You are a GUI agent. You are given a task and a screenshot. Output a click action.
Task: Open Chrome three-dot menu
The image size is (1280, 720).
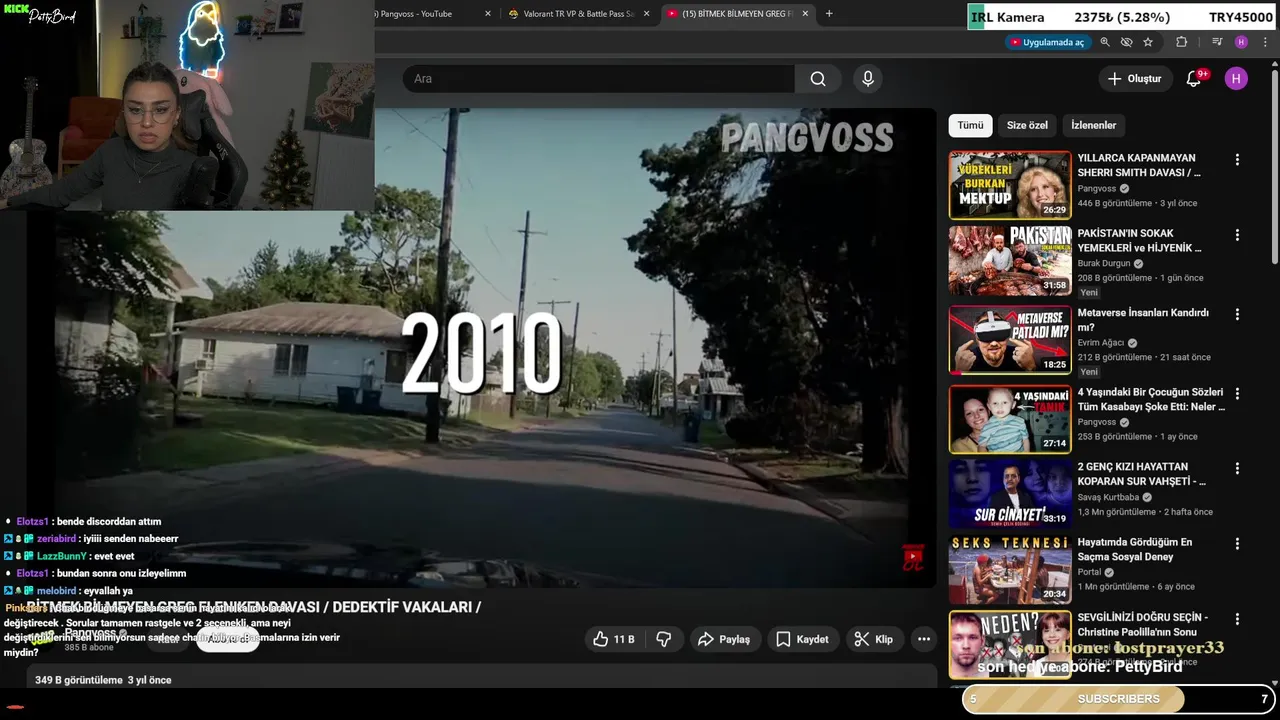[1265, 42]
